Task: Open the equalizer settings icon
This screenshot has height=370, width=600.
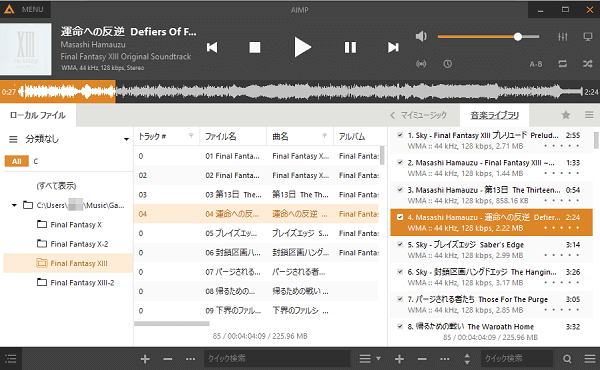Action: [x=562, y=37]
